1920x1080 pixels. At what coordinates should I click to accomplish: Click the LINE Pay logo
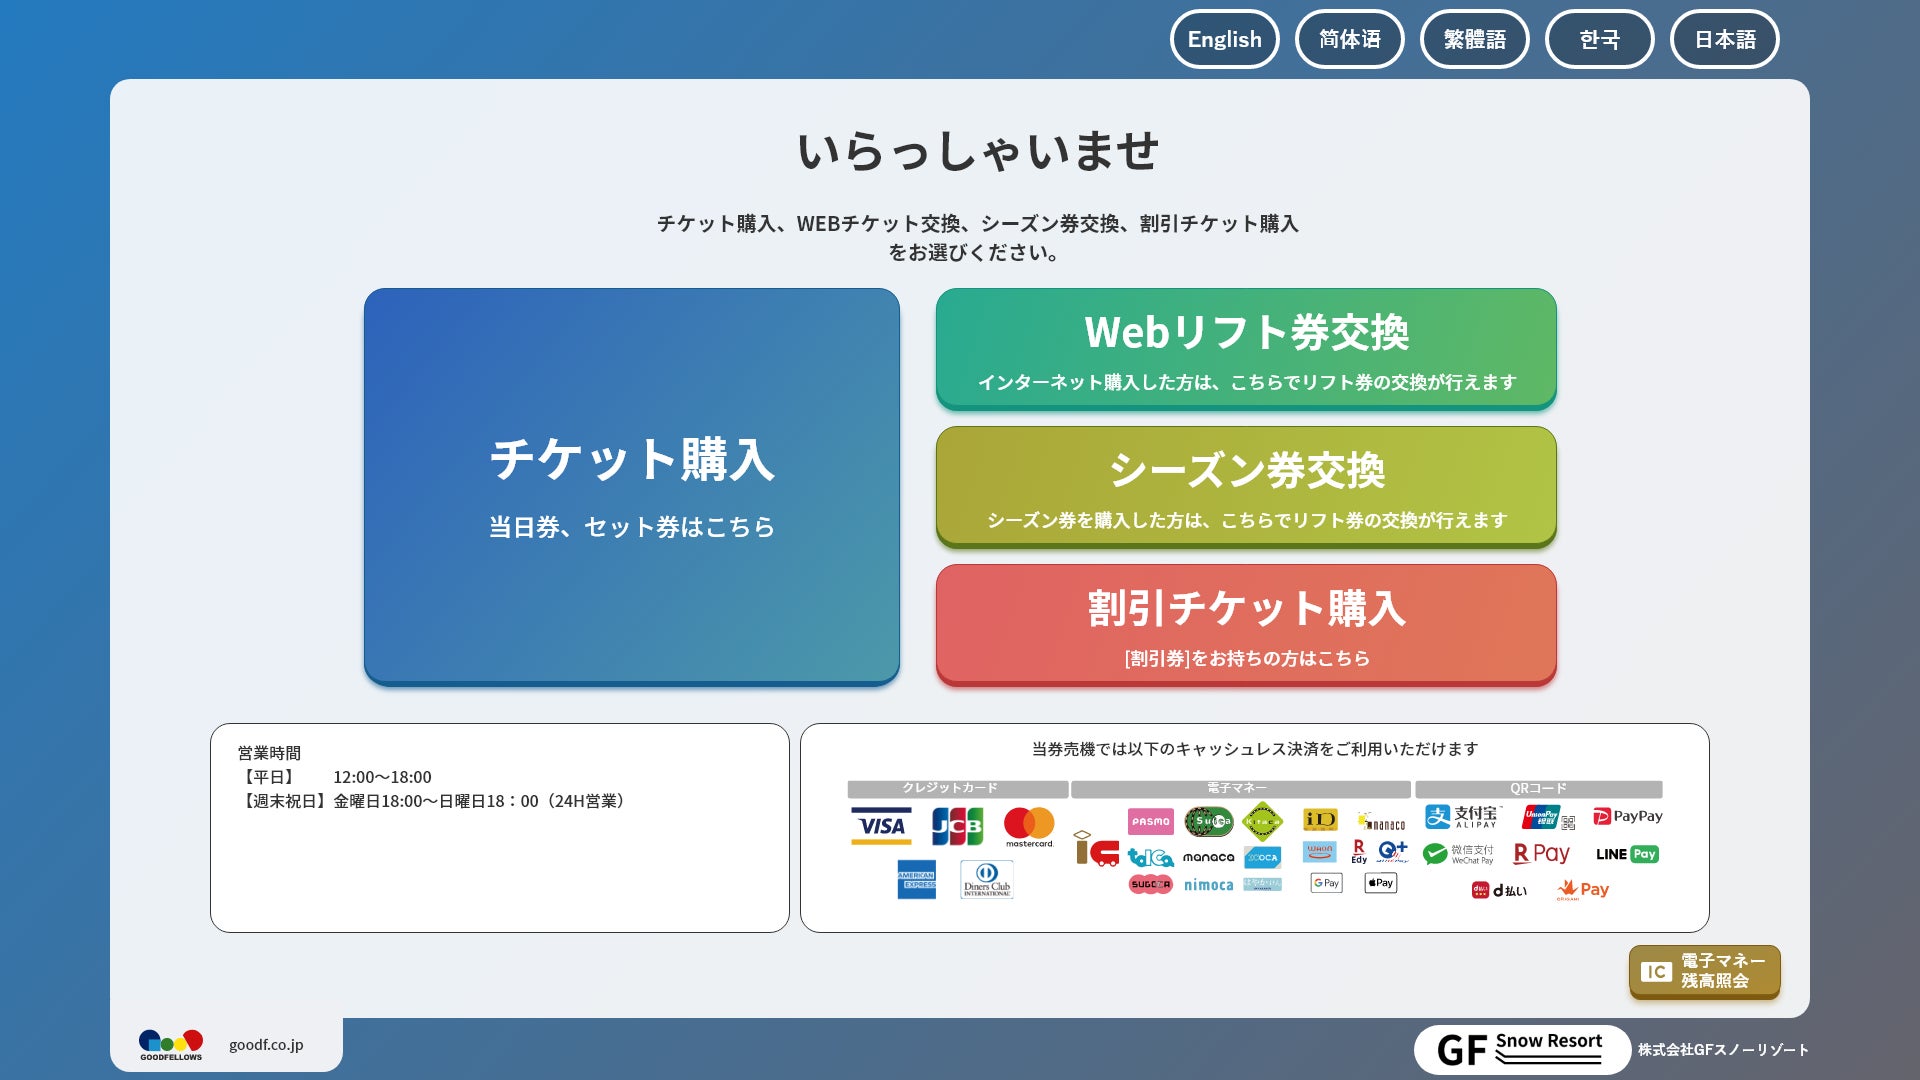coord(1627,854)
